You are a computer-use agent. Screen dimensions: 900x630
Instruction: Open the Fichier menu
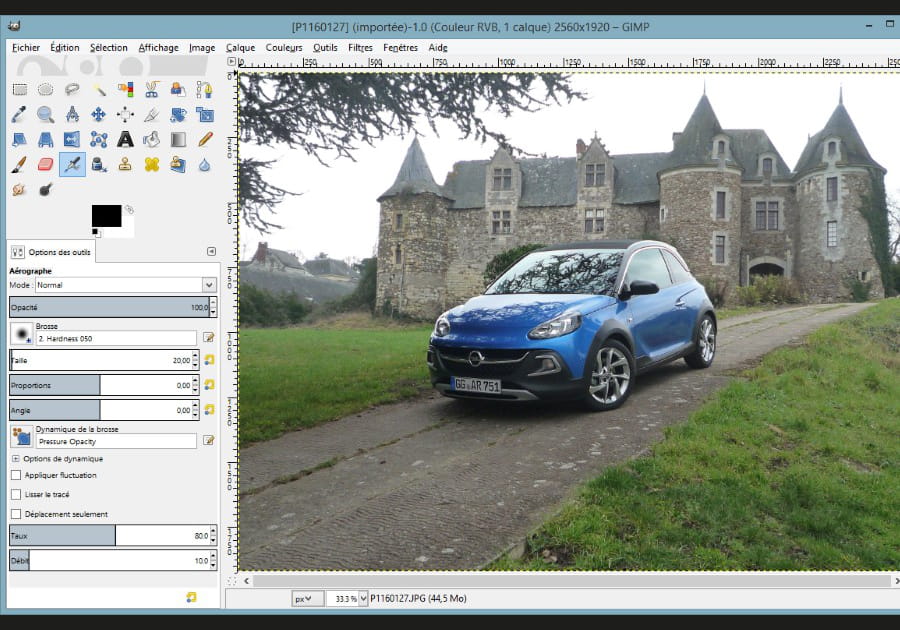[x=26, y=48]
